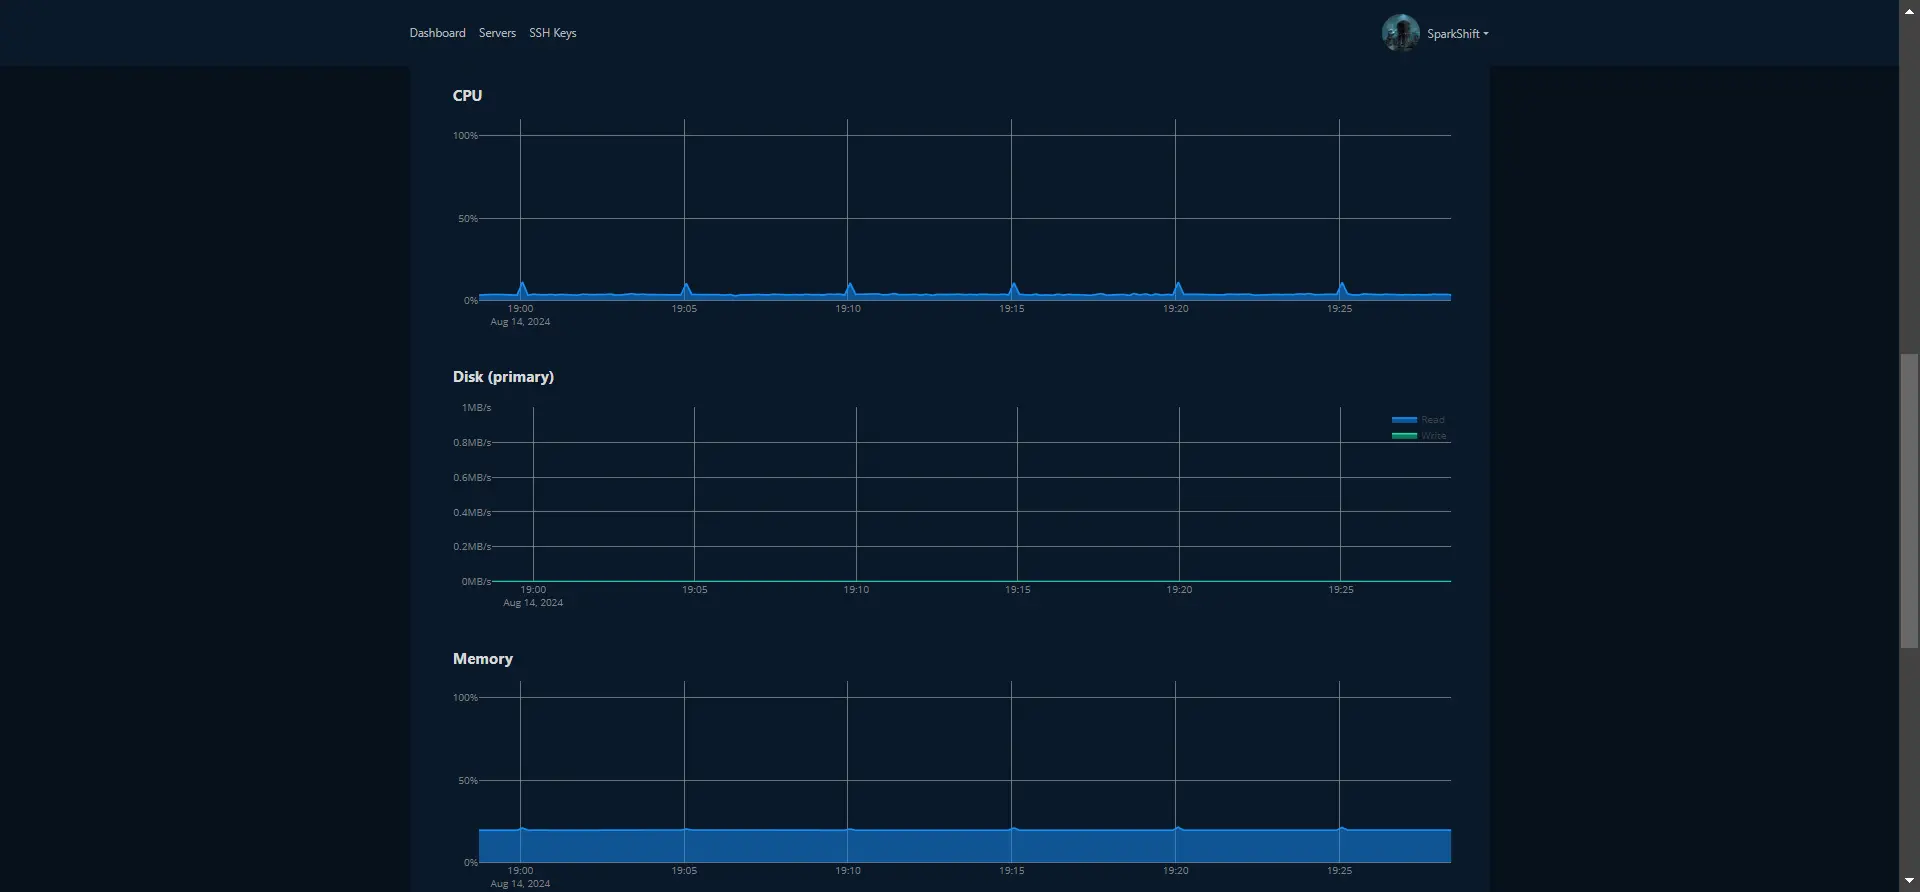1920x892 pixels.
Task: Click the 19:15 label on the Disk chart
Action: coord(1017,590)
